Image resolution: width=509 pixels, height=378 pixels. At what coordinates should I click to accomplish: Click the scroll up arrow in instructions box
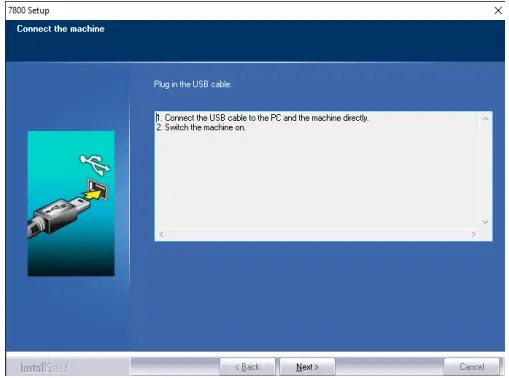[x=485, y=119]
